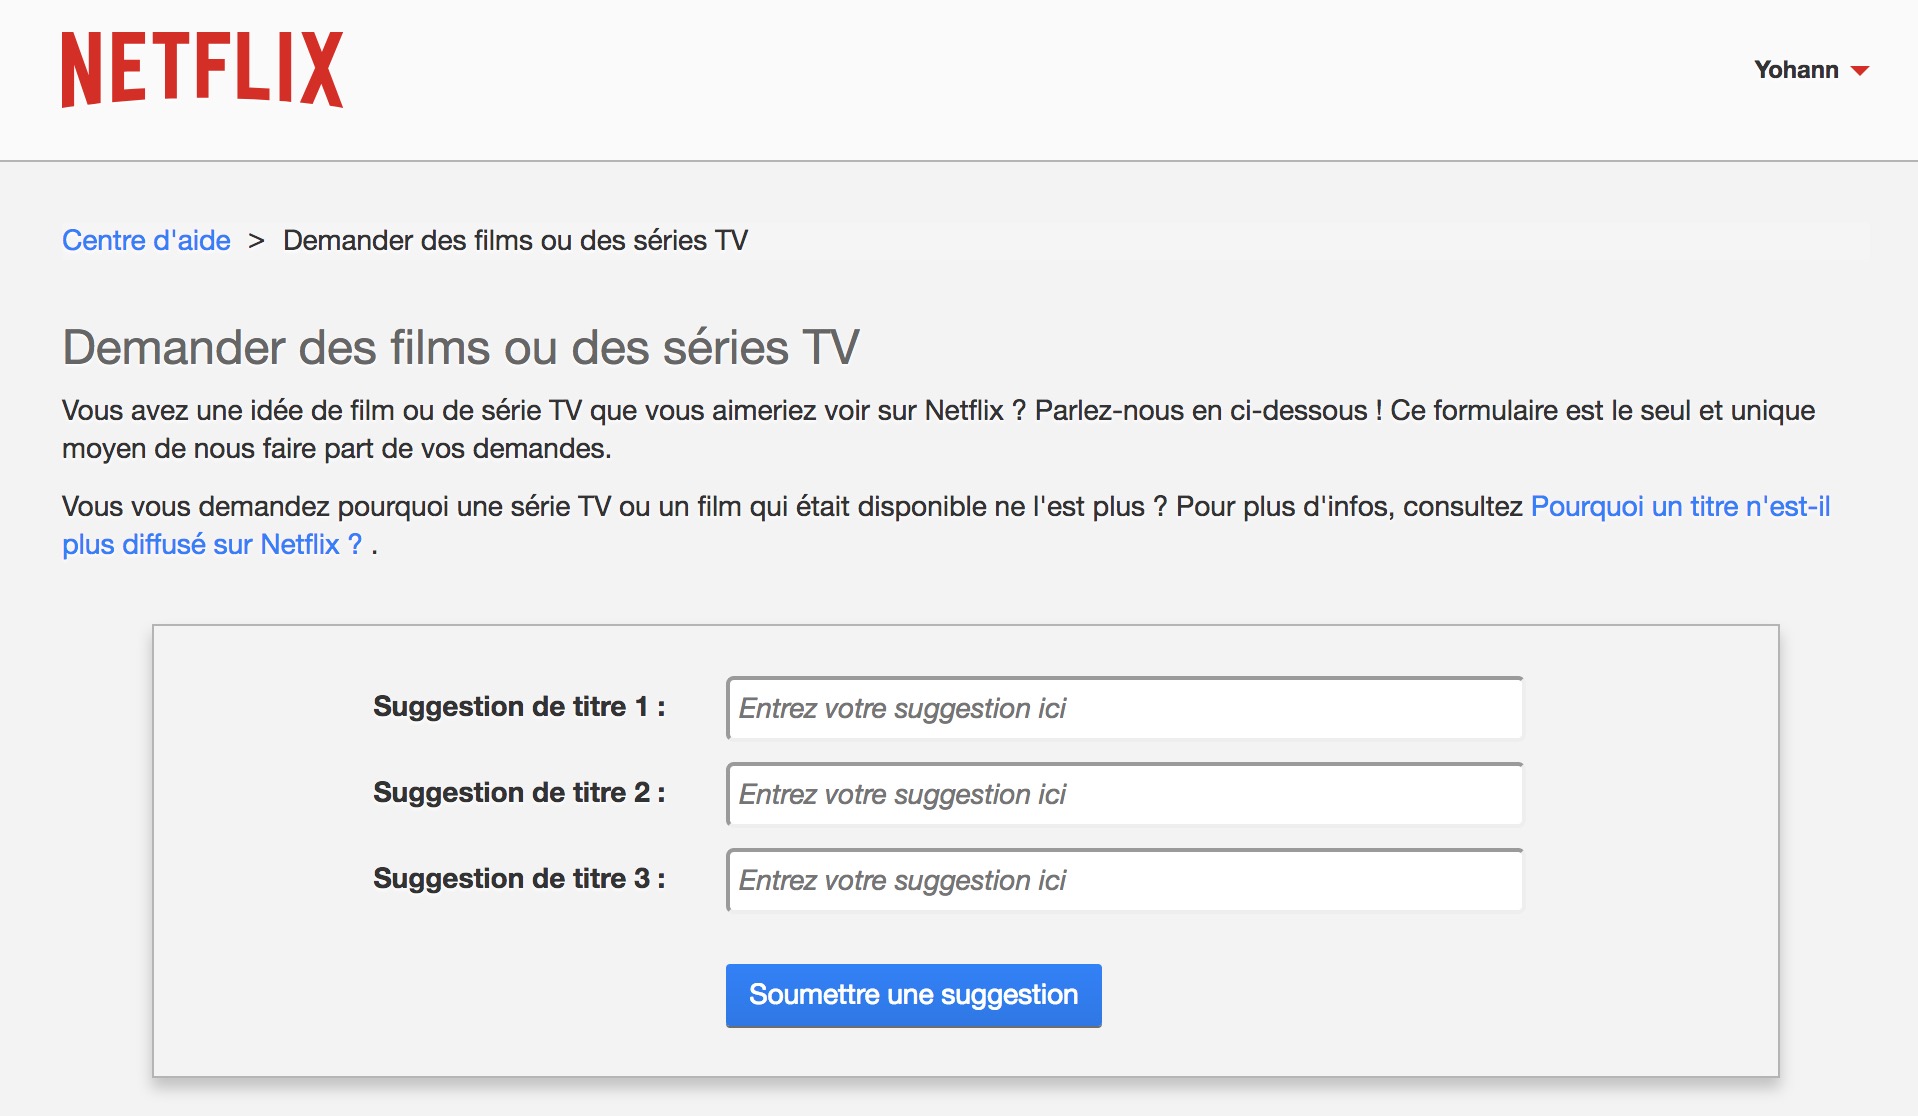This screenshot has height=1116, width=1918.
Task: Click the "plus diffusé sur Netflix ?" link text
Action: click(212, 544)
